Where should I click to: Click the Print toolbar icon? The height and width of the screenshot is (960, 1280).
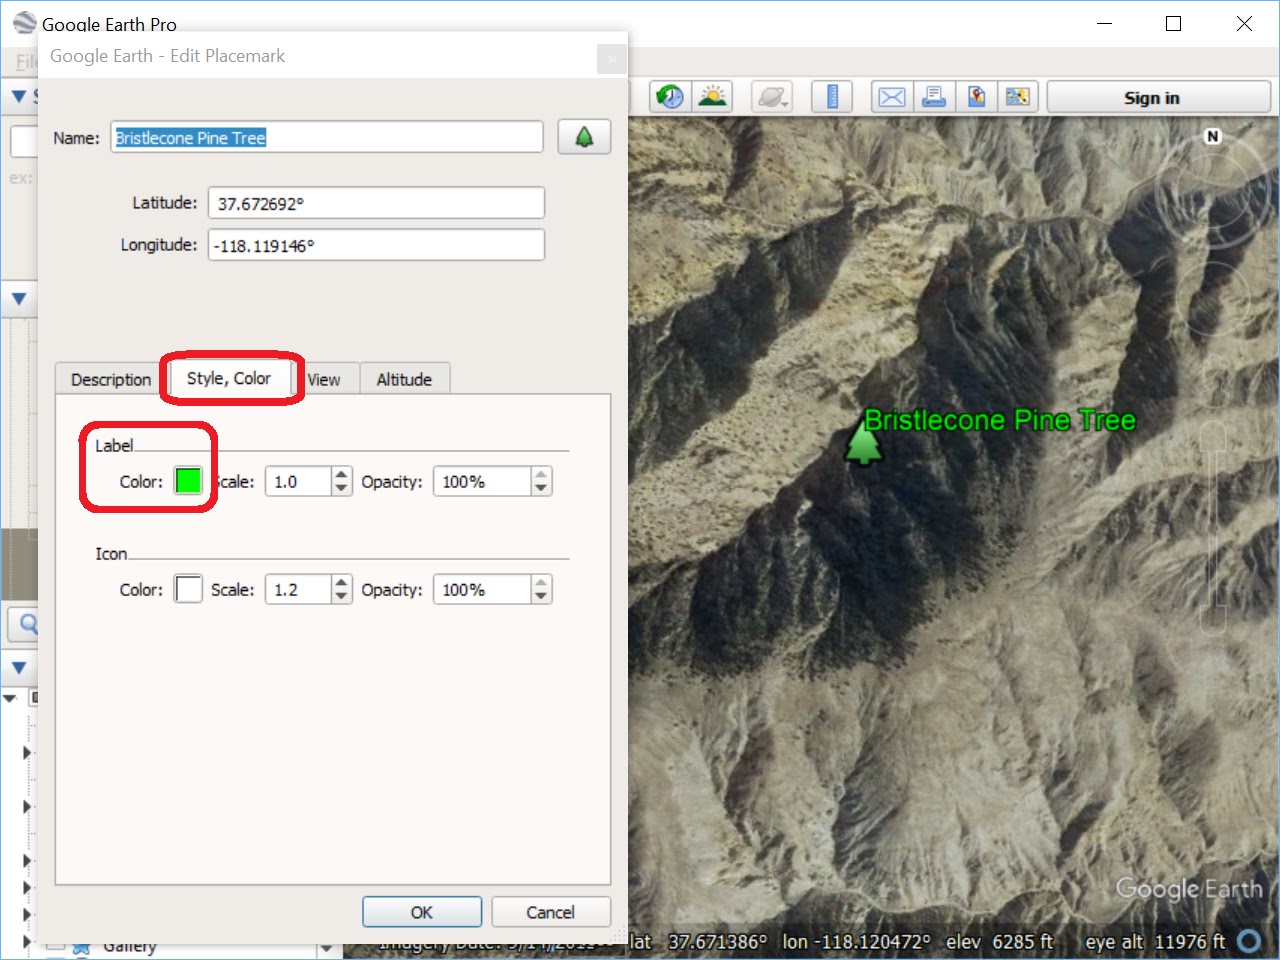pos(934,97)
